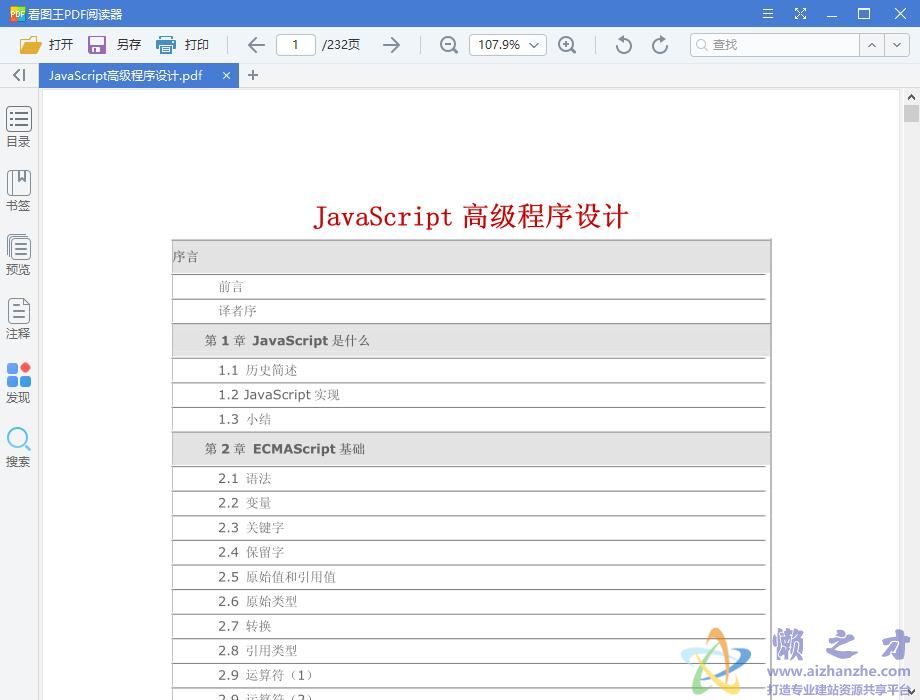Rotate the page counterclockwise

(x=622, y=44)
